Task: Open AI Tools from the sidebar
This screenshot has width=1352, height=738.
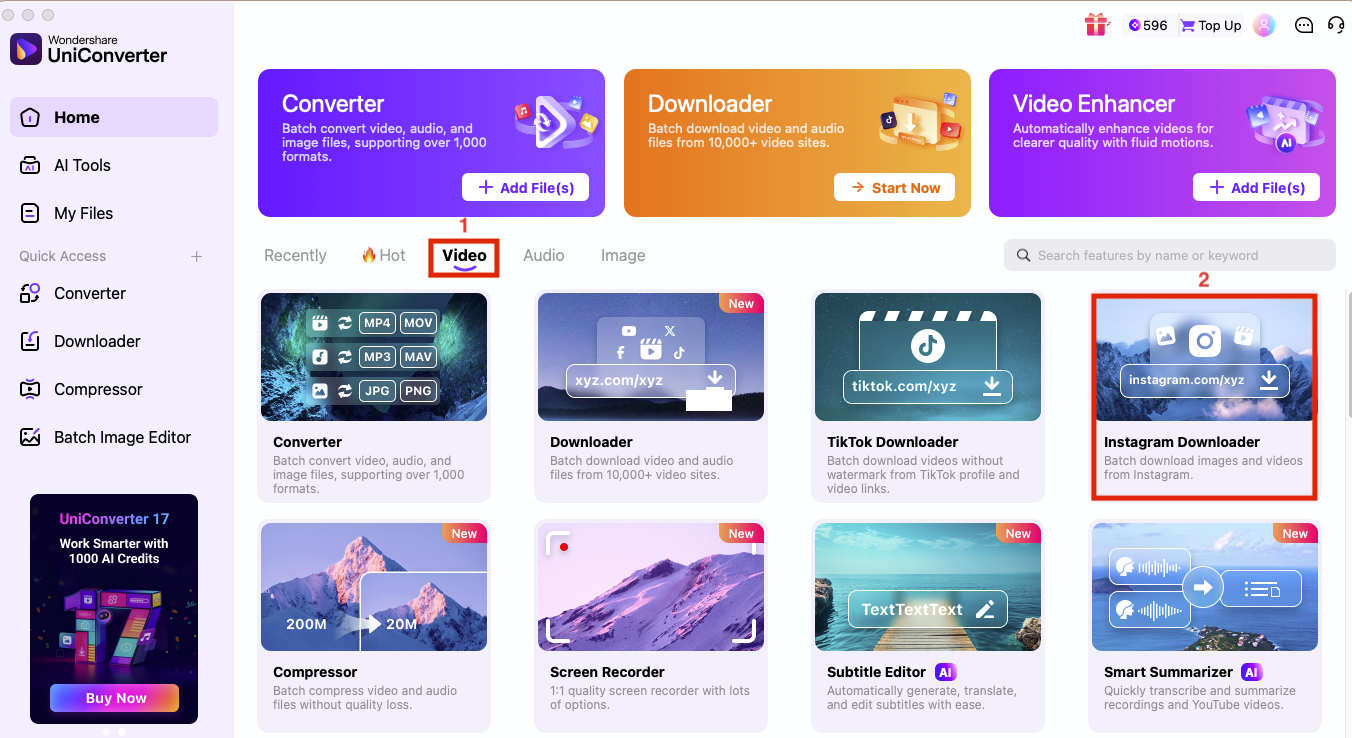Action: 83,165
